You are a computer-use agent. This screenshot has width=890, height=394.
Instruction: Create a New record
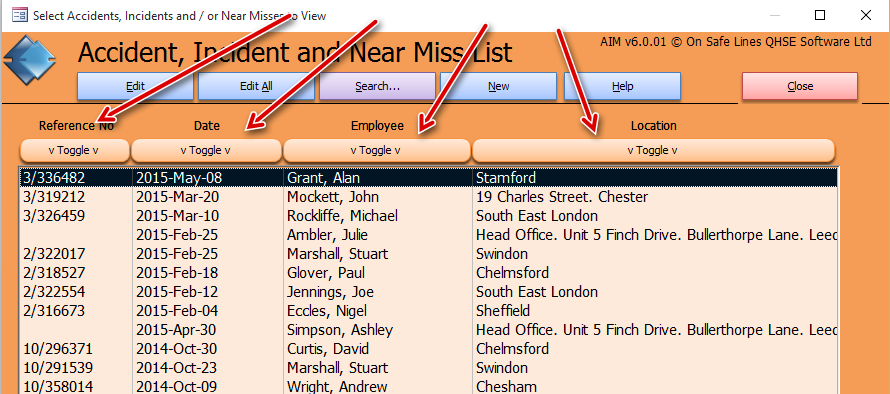pos(498,86)
